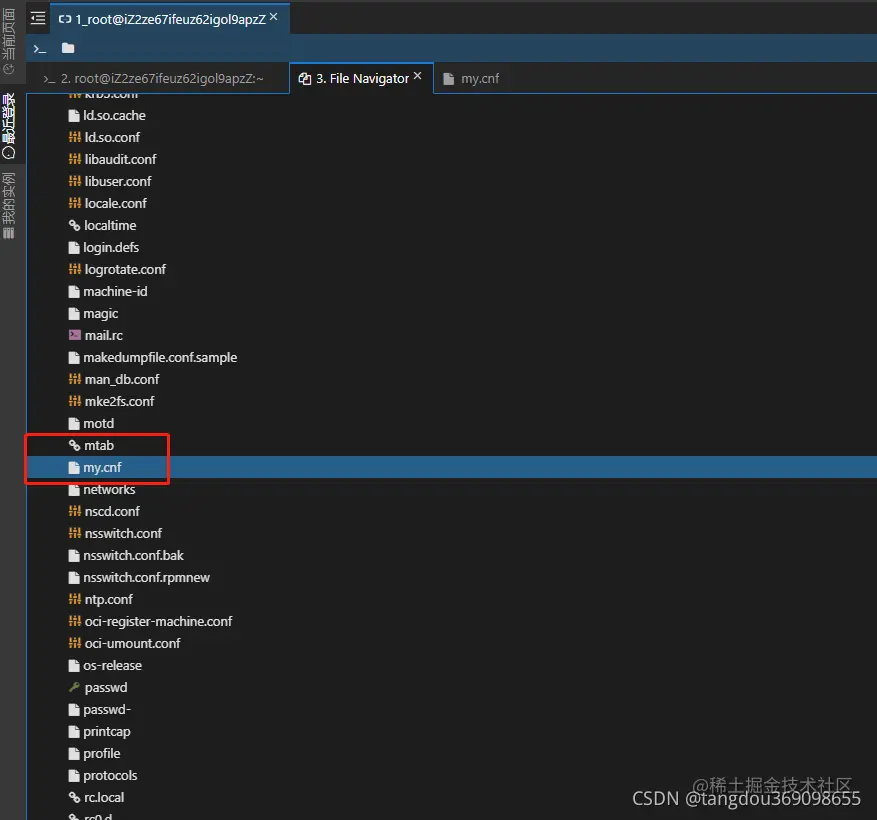This screenshot has height=820, width=877.
Task: Click the config icon beside oci-umount.conf
Action: pos(74,643)
